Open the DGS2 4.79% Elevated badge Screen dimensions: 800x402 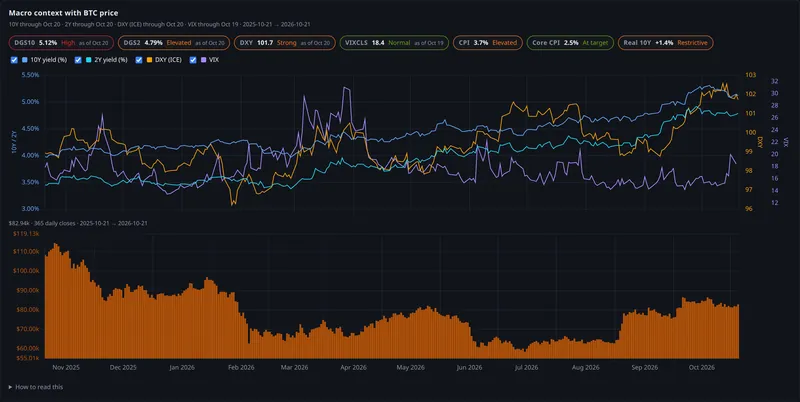[x=174, y=43]
